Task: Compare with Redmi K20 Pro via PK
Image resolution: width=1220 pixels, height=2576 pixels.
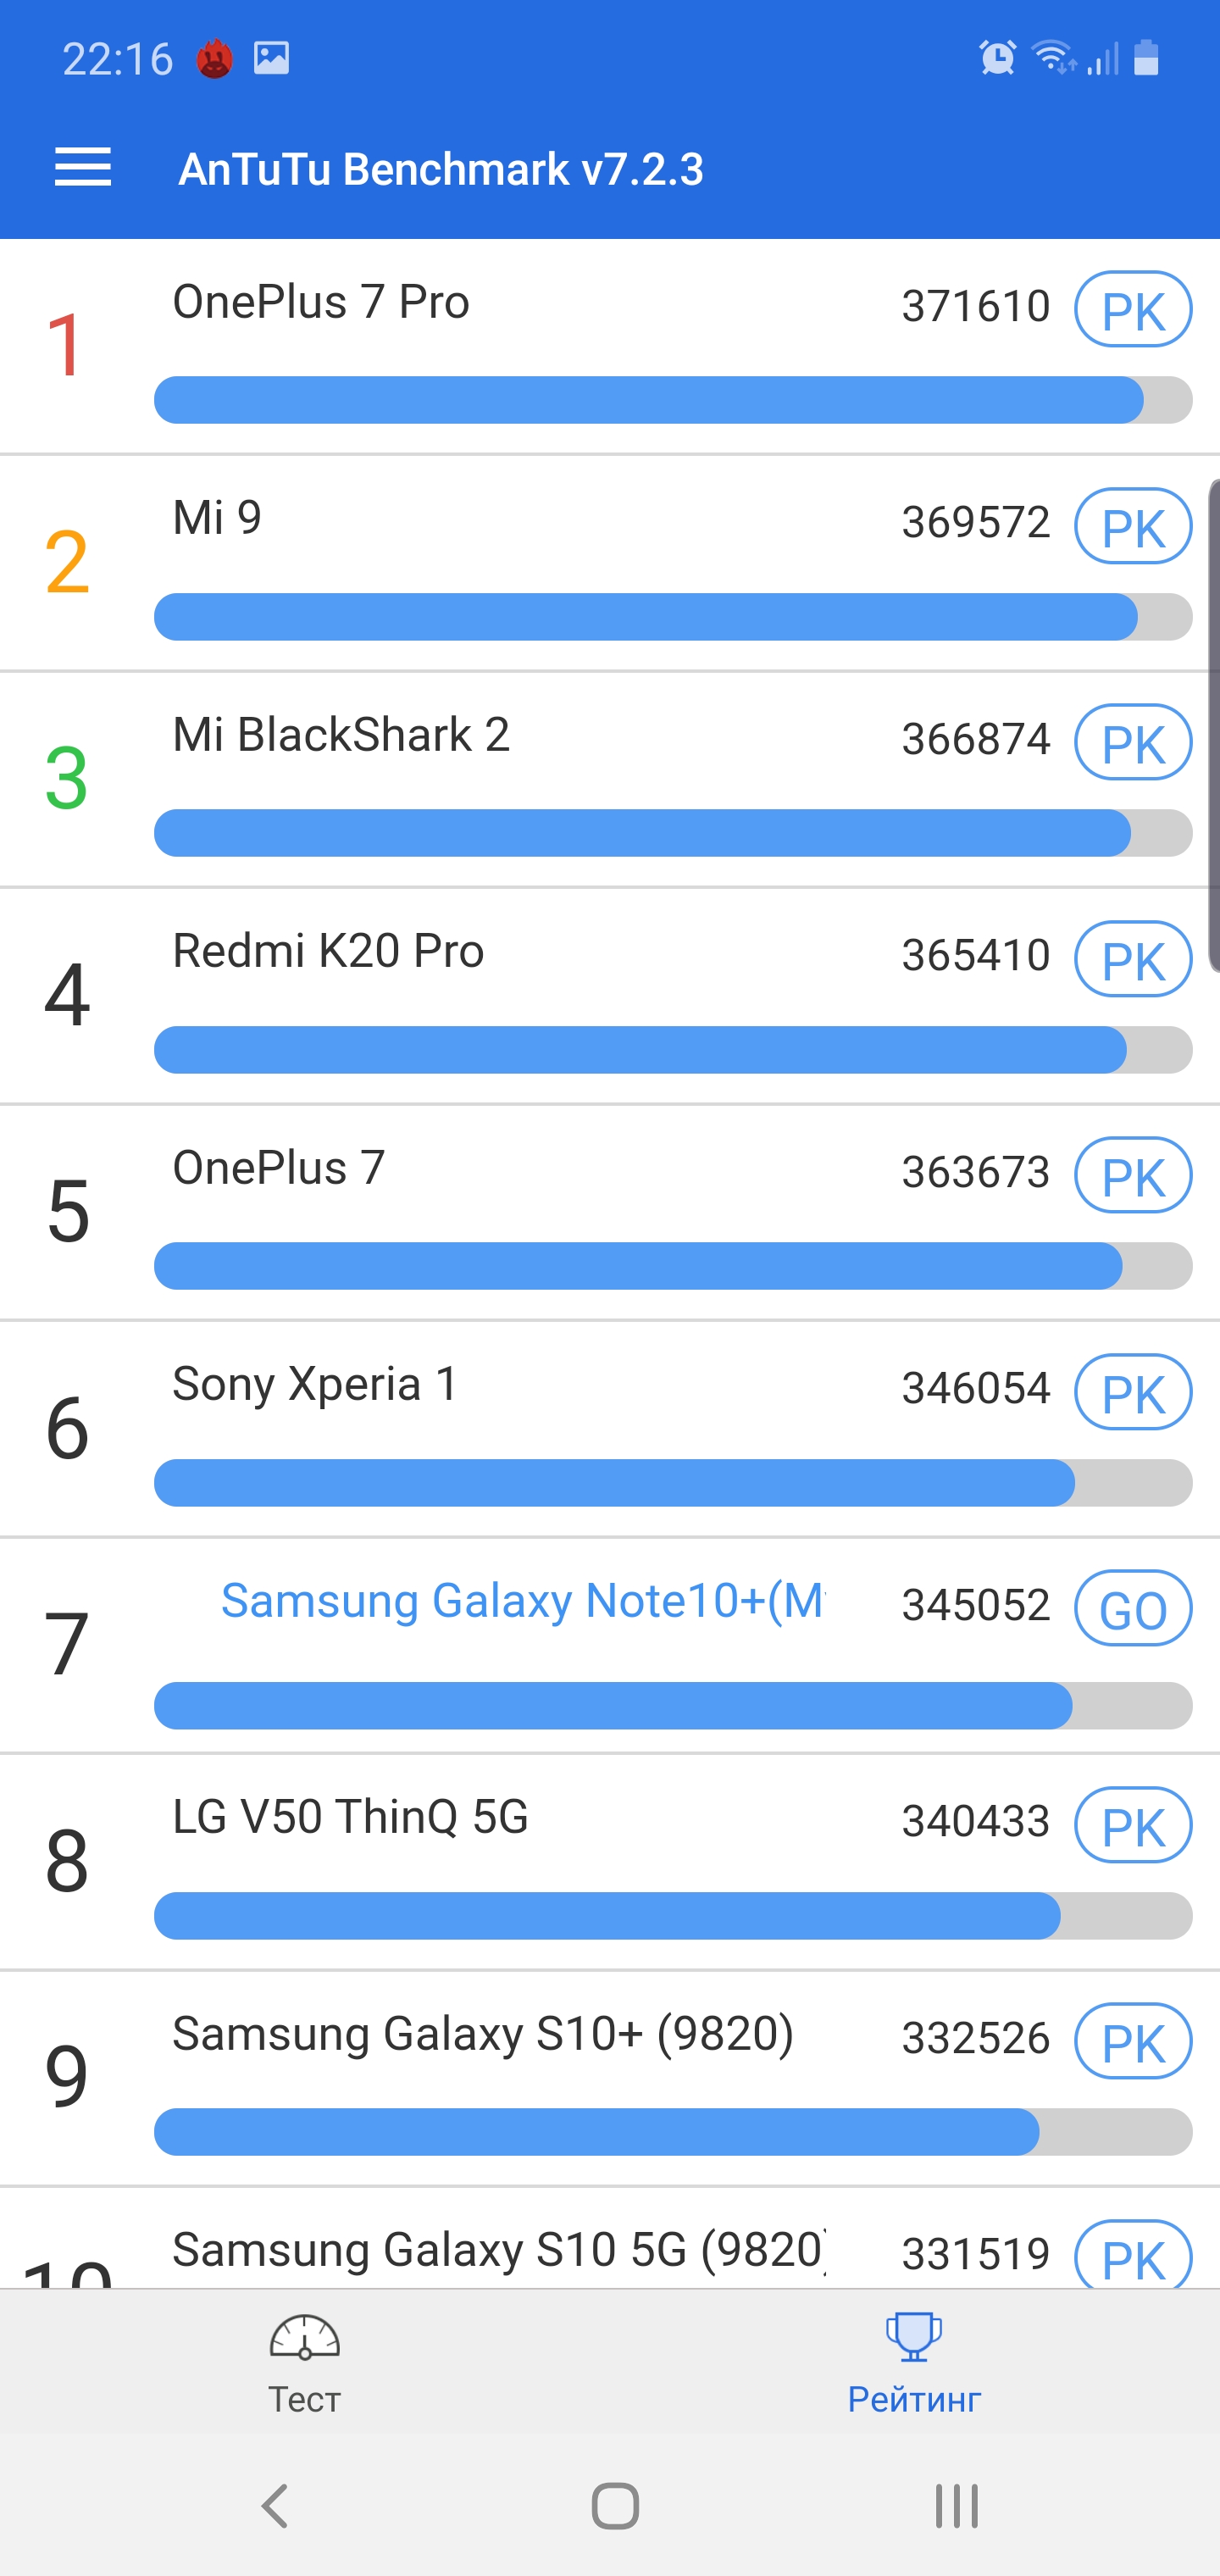Action: tap(1132, 959)
